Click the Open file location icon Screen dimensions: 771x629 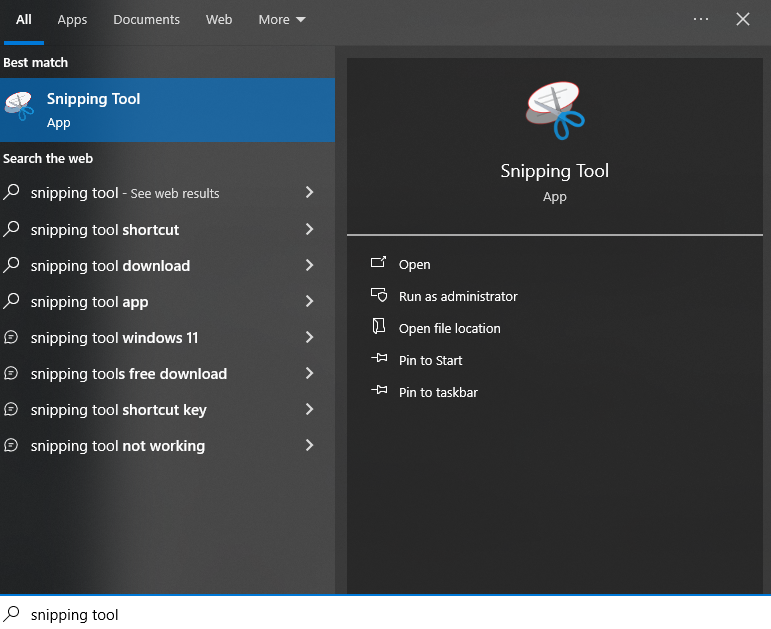click(x=378, y=328)
